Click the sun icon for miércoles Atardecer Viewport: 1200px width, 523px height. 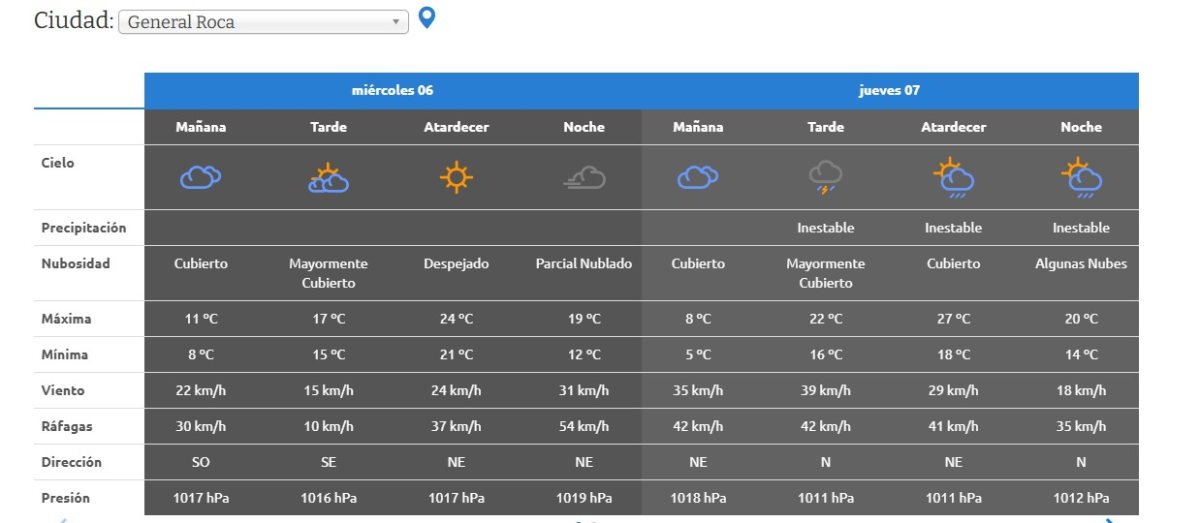[x=456, y=178]
